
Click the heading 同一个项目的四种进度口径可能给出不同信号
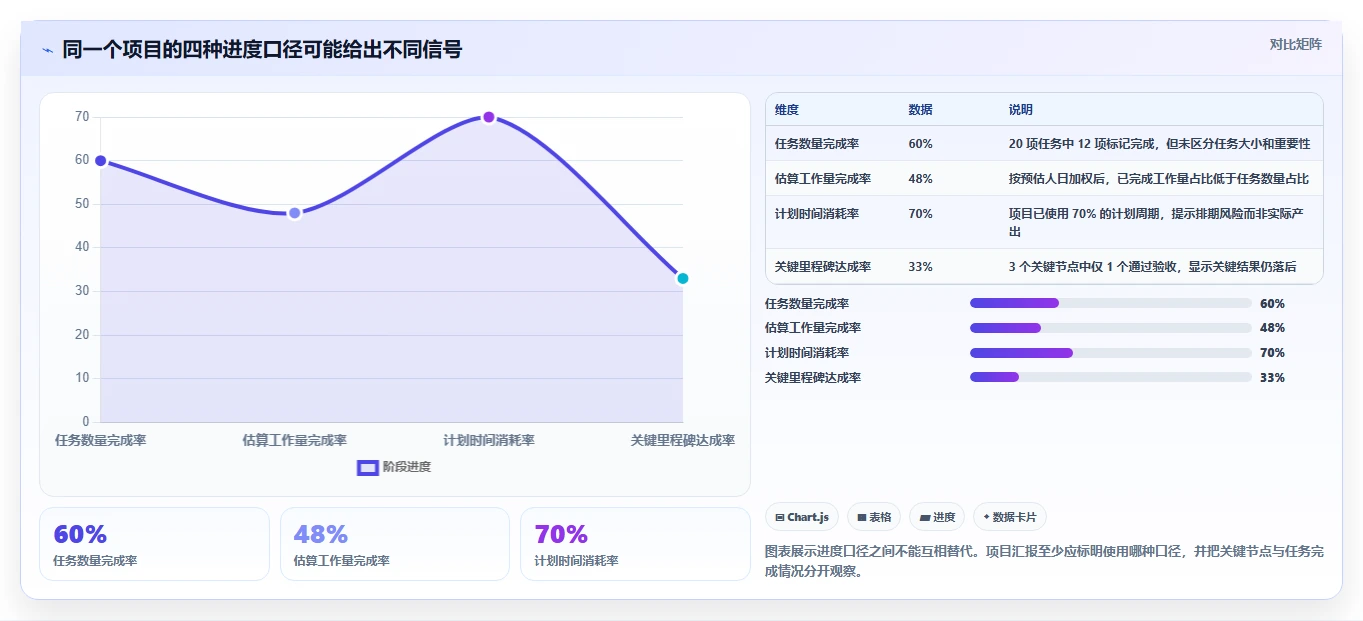point(262,50)
